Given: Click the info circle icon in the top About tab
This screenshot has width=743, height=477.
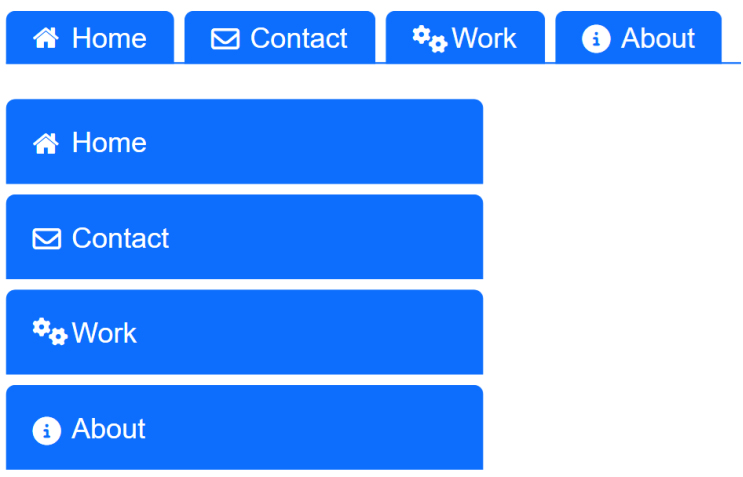Looking at the screenshot, I should 596,39.
